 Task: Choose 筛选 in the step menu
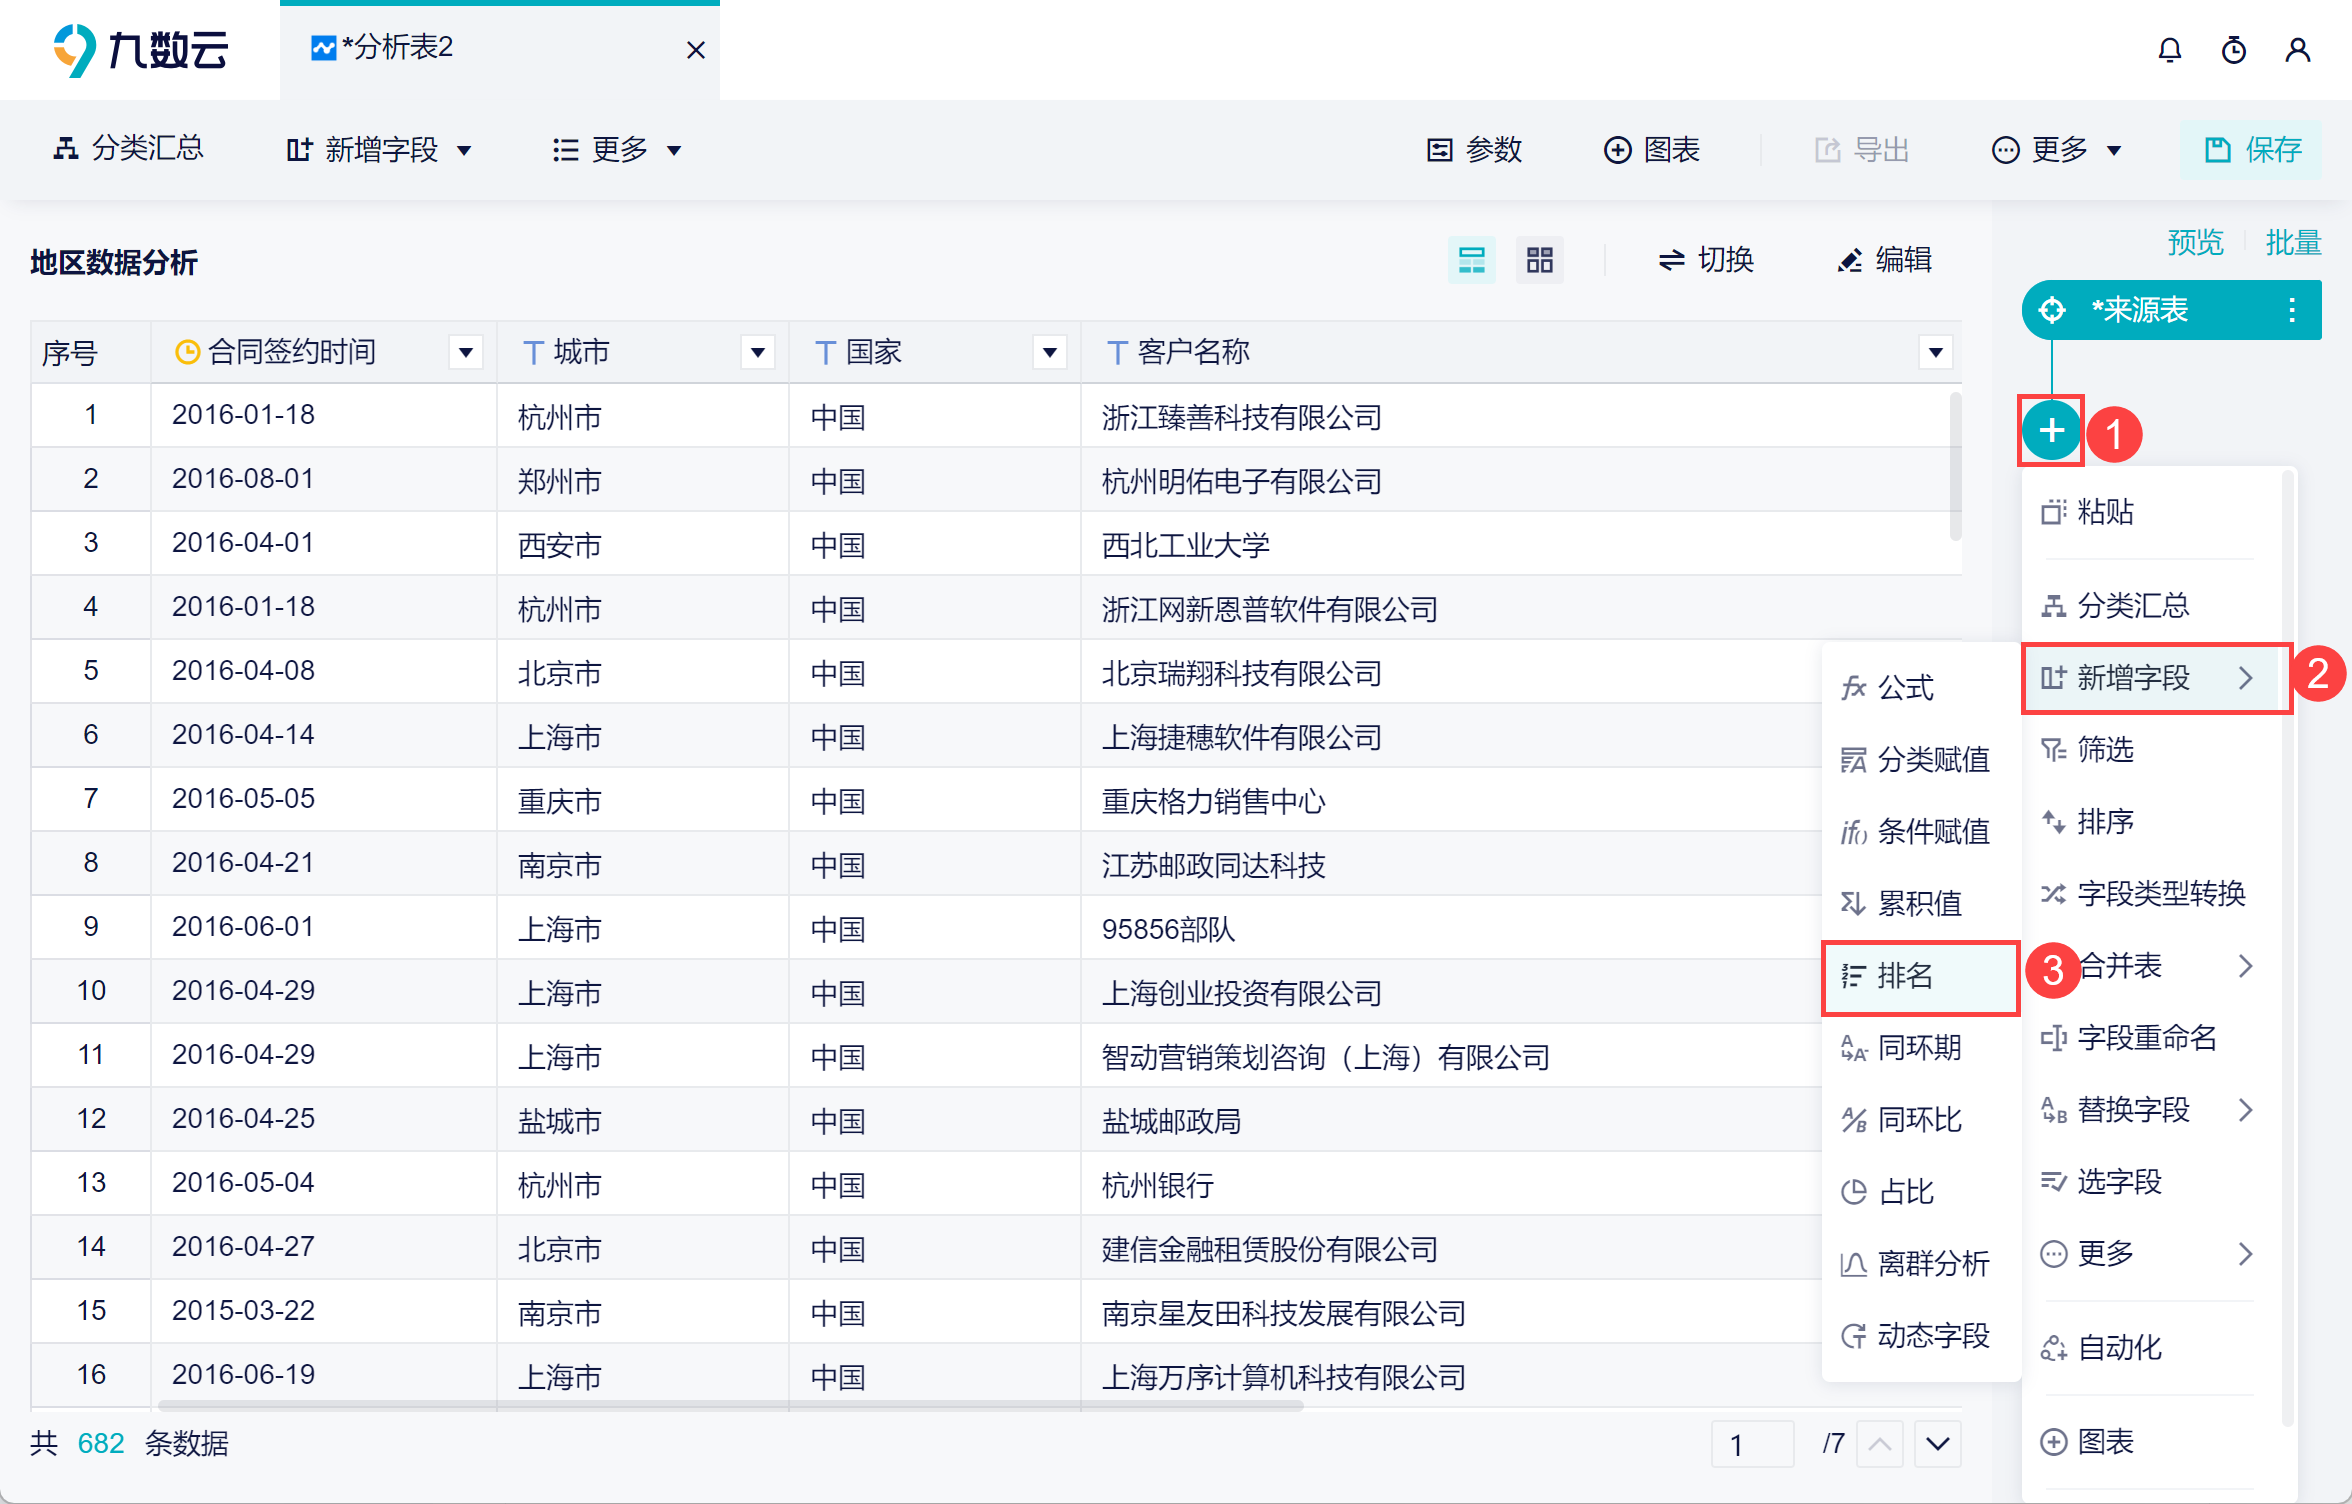coord(2104,750)
